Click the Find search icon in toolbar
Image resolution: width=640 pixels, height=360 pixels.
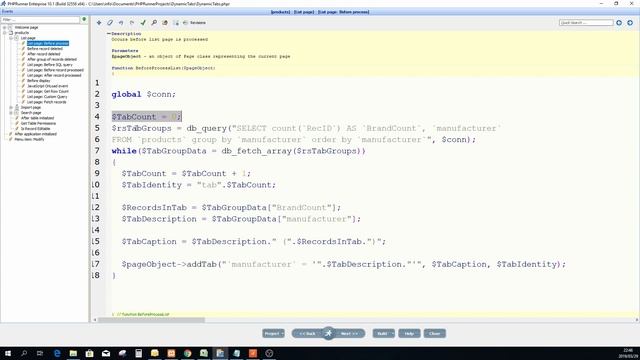click(x=154, y=23)
